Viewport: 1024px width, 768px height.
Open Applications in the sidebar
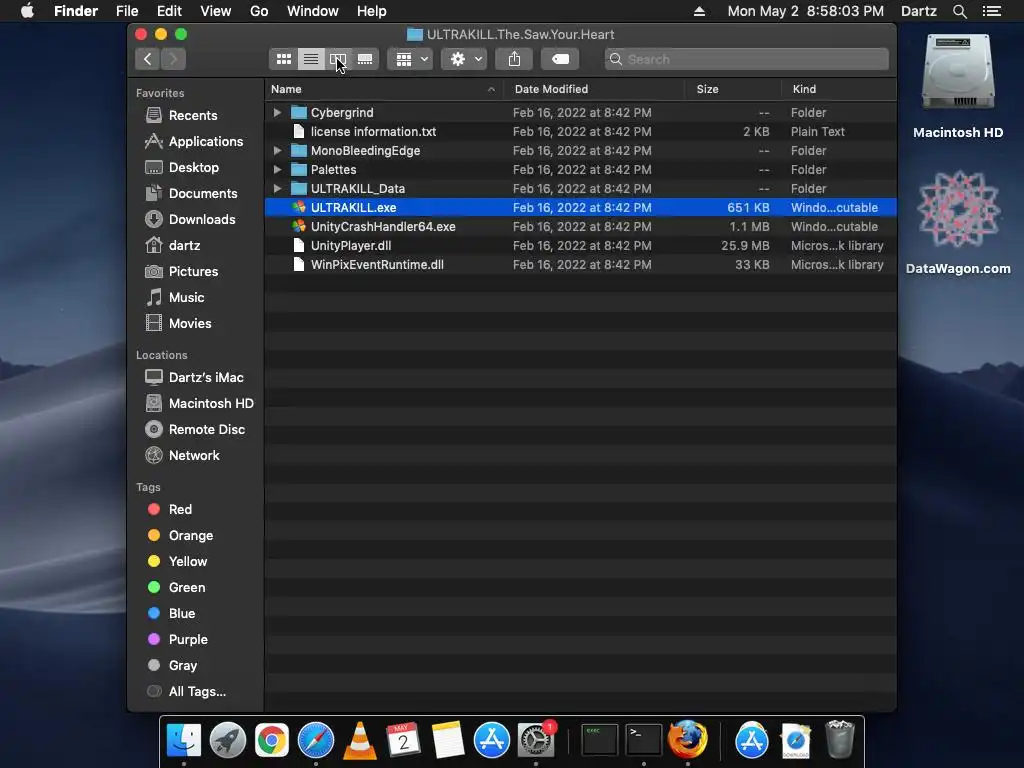point(206,142)
